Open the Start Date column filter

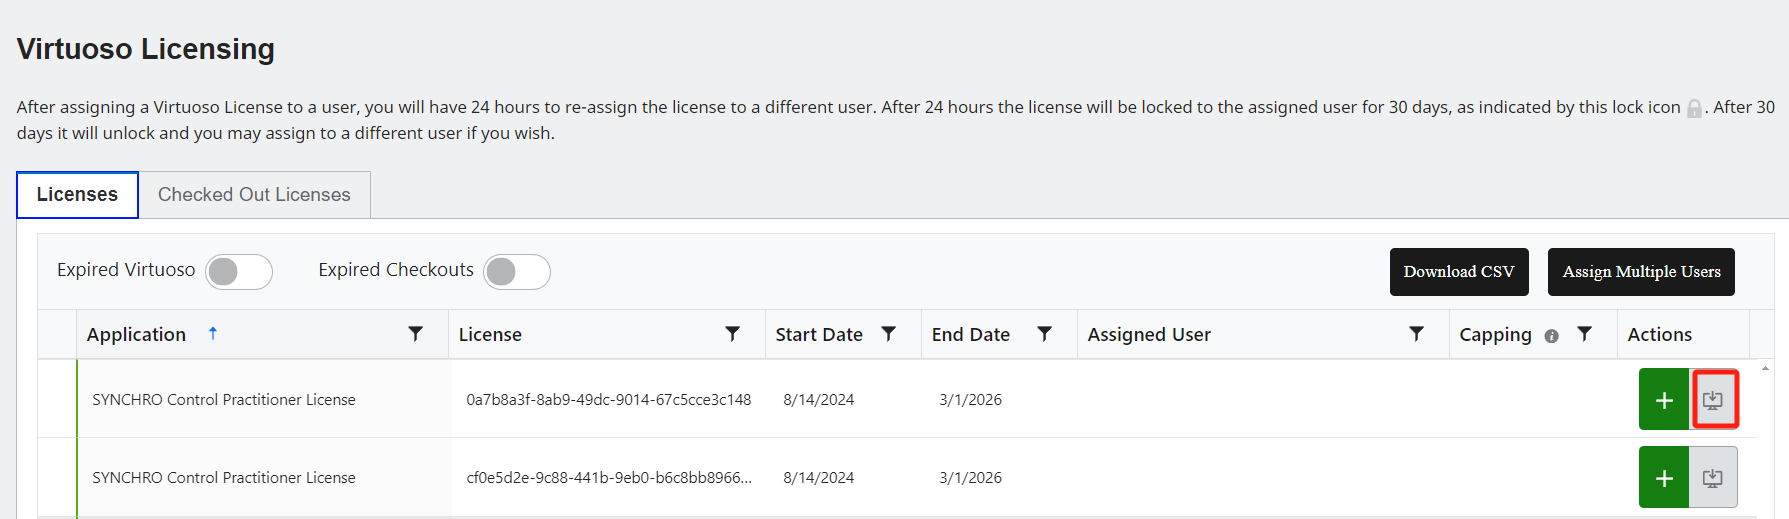888,334
